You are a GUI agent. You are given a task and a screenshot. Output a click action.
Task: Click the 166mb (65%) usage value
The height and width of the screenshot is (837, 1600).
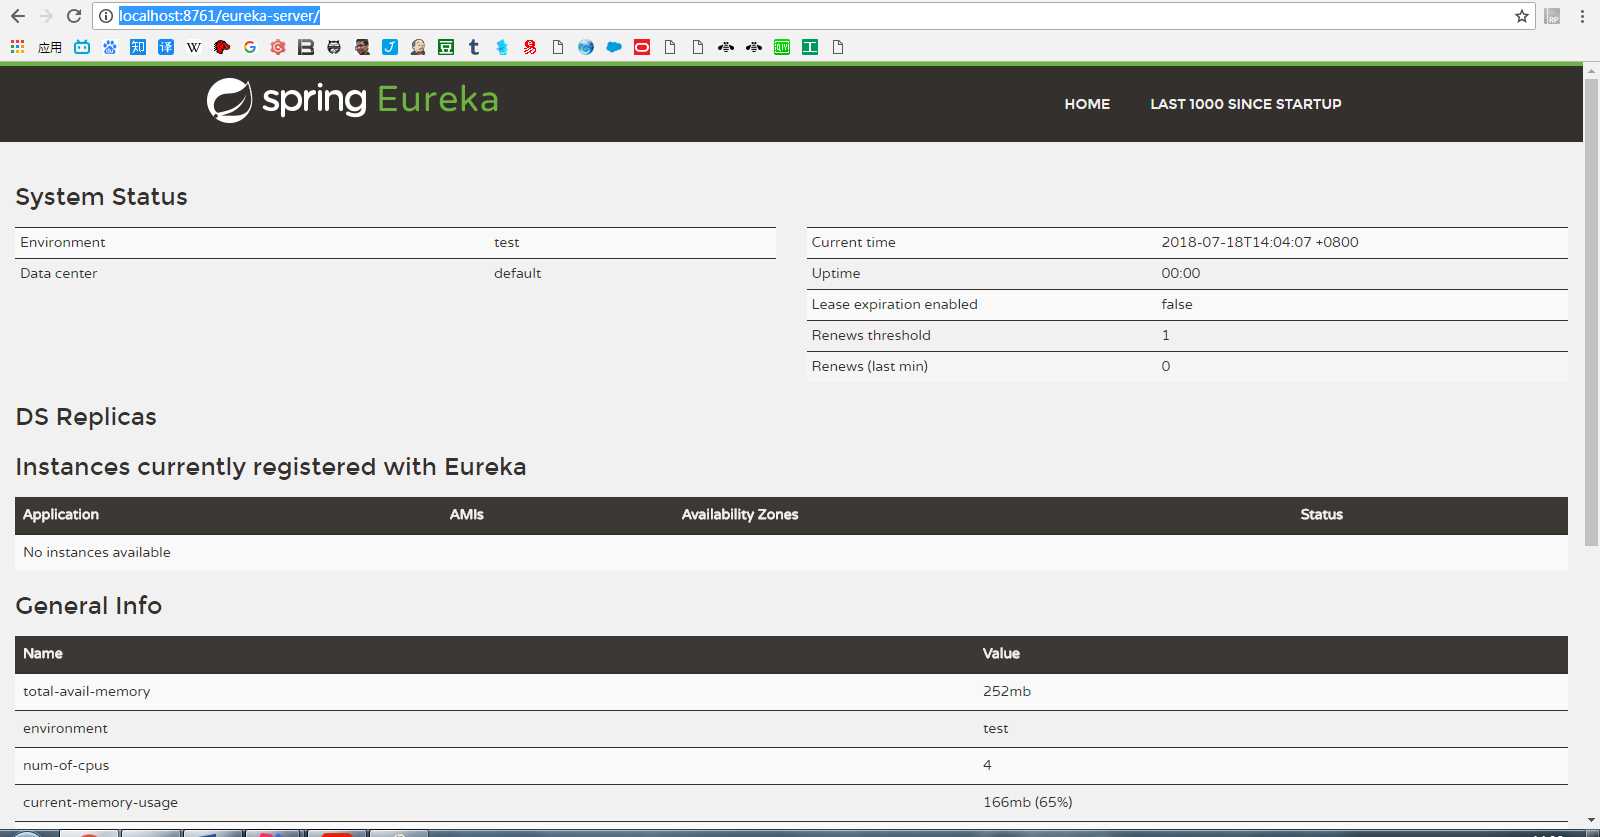1027,802
